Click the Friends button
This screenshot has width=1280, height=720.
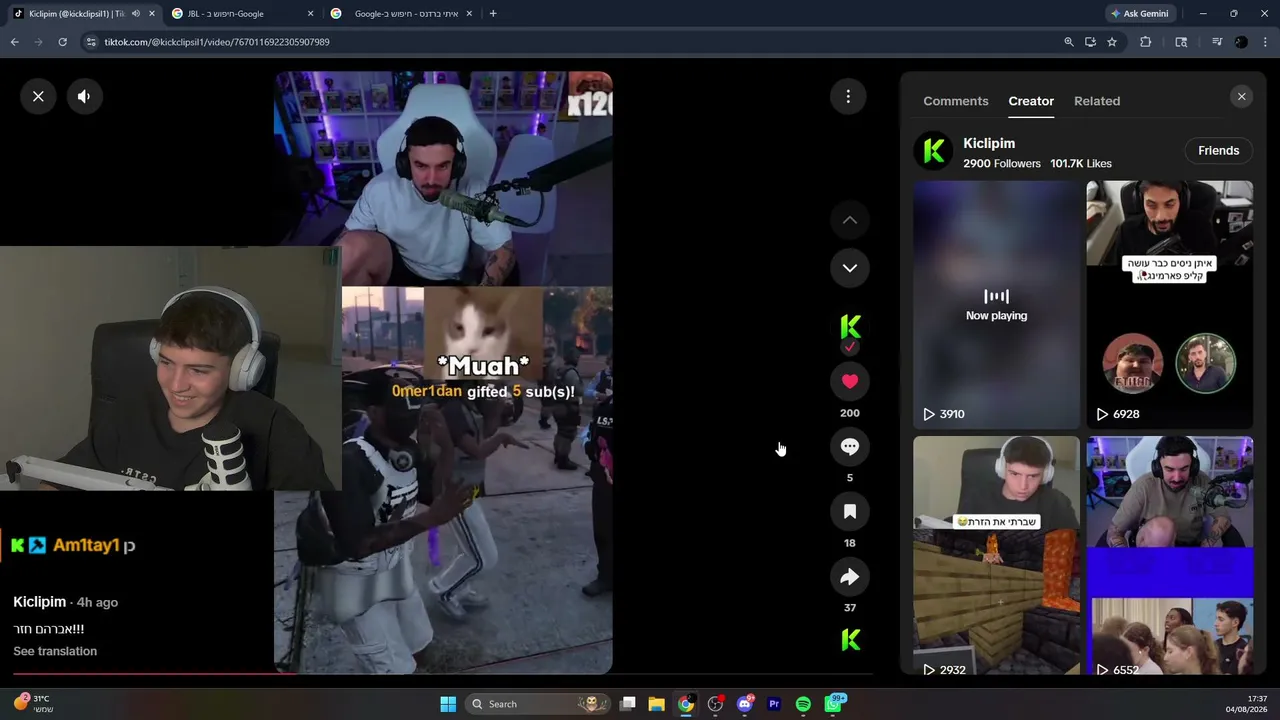1218,151
